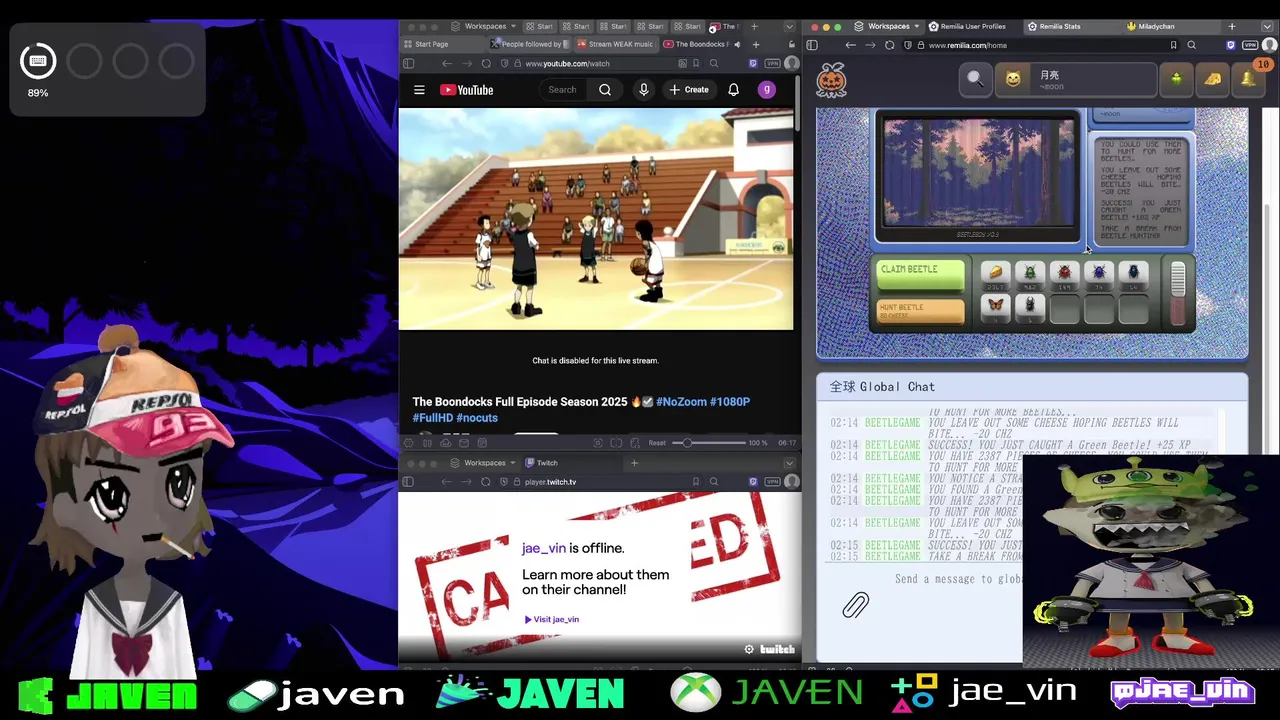
Task: Click the YouTube Create button
Action: click(x=689, y=90)
